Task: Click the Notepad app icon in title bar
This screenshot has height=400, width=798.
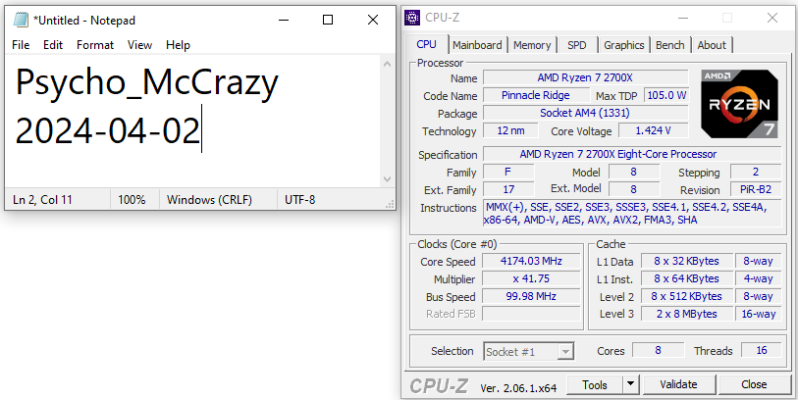Action: pos(21,20)
